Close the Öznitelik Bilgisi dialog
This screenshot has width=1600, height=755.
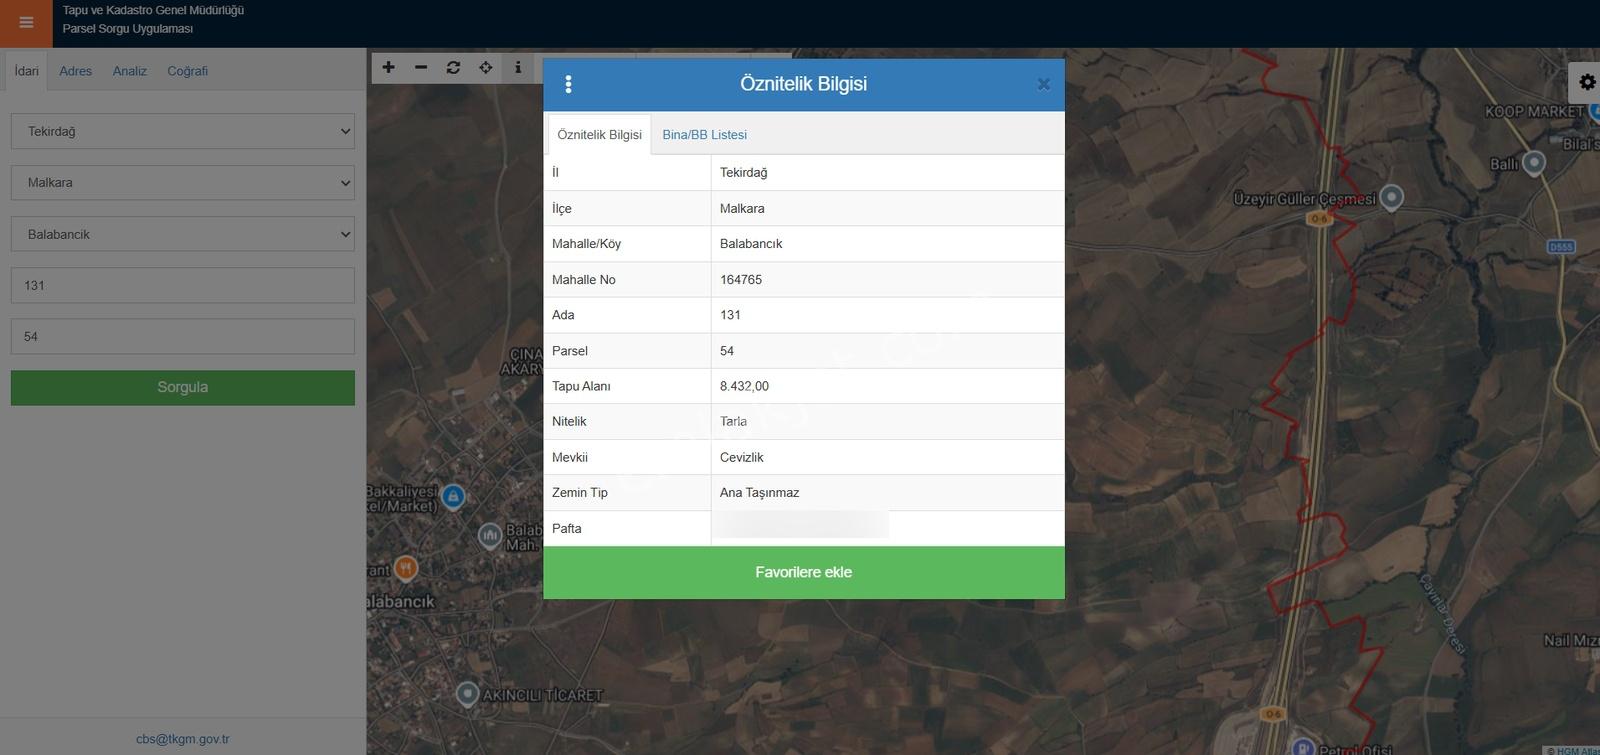click(1043, 84)
